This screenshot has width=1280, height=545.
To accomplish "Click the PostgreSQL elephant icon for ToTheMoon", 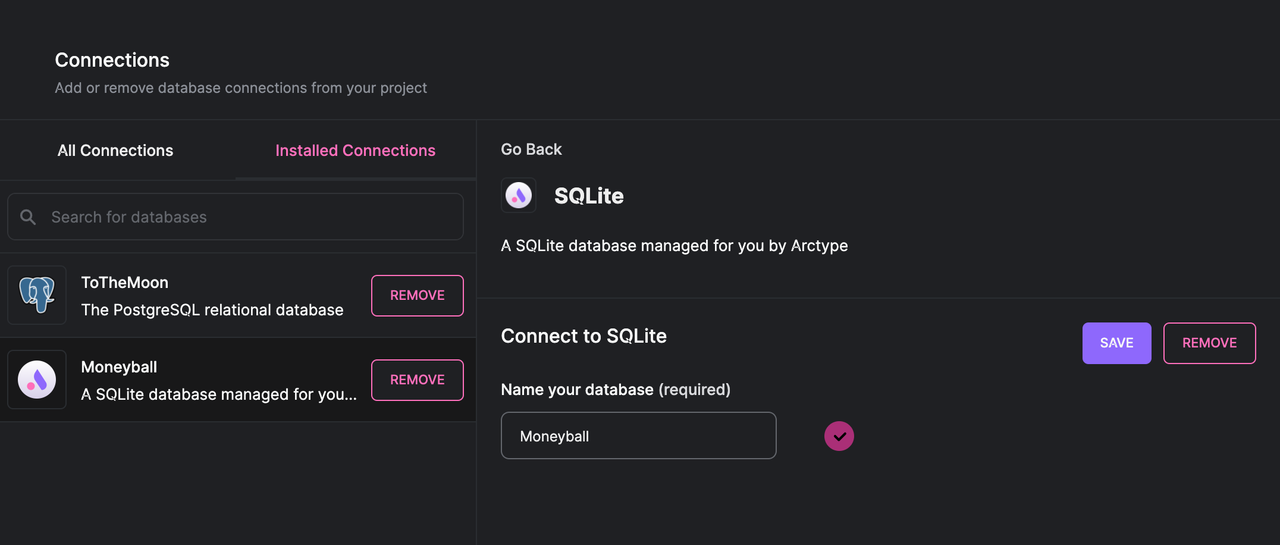I will (x=37, y=295).
